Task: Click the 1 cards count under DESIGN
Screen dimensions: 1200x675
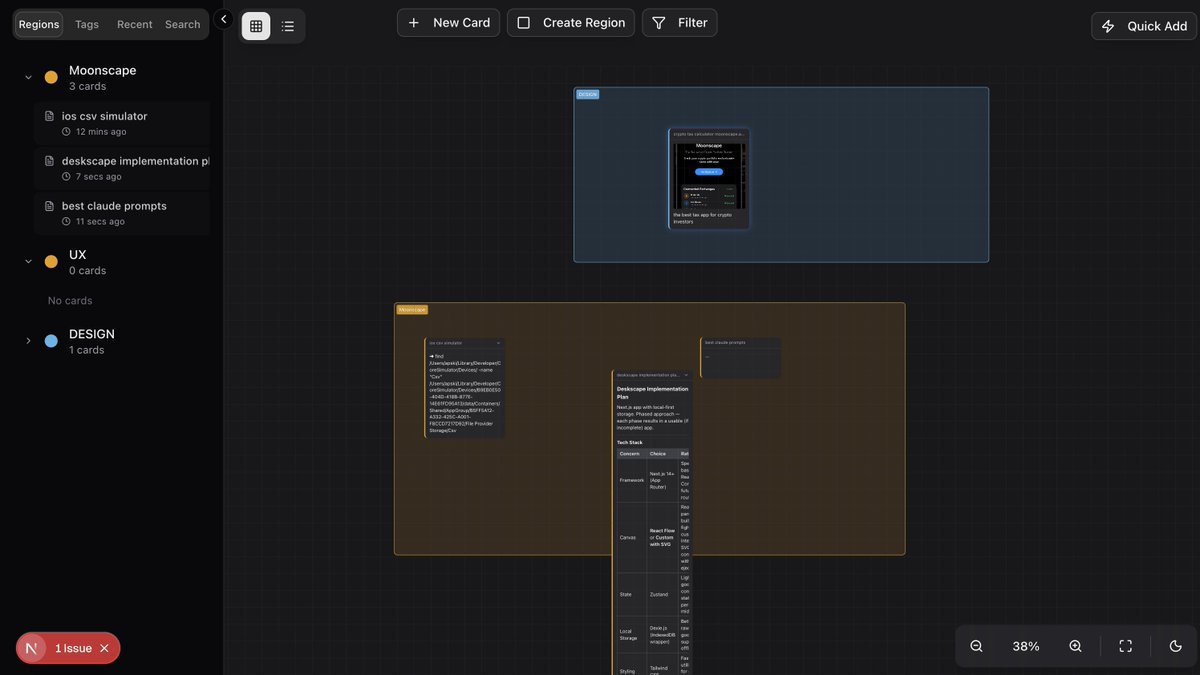Action: tap(87, 351)
